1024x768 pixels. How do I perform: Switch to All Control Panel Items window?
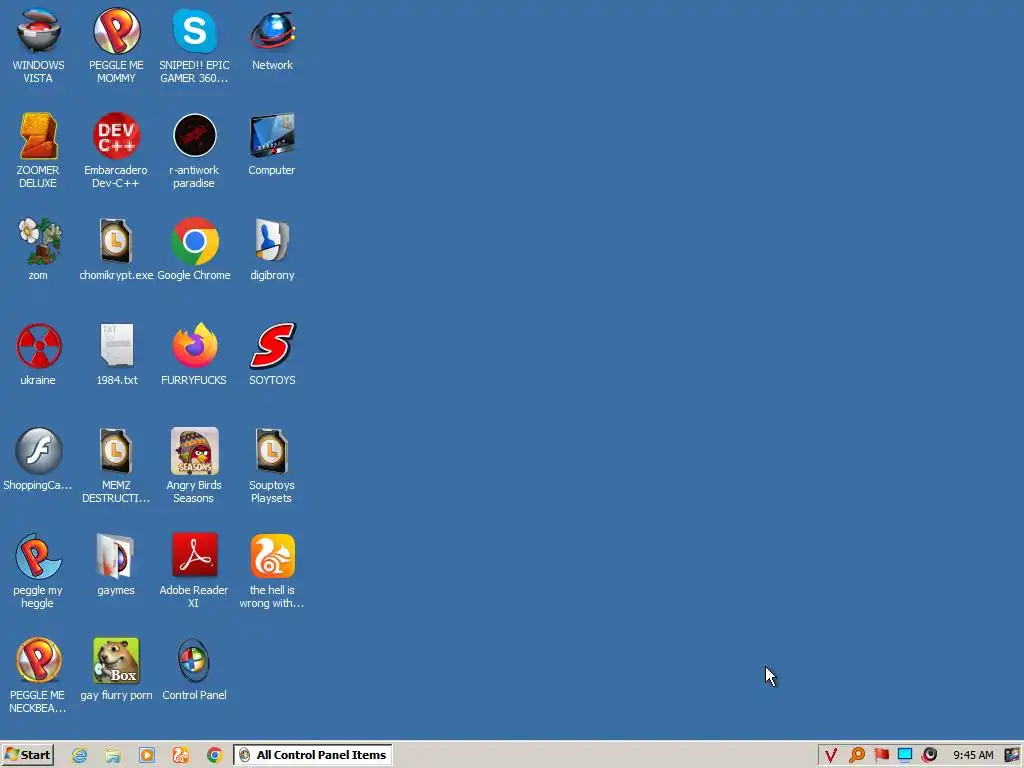(x=313, y=755)
